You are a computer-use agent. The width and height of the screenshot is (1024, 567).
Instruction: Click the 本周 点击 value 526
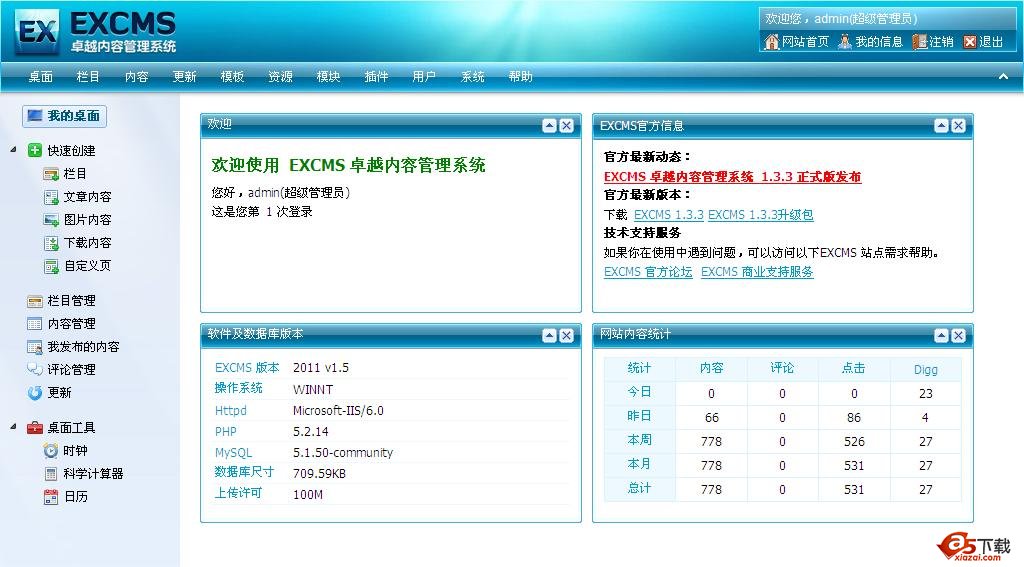tap(854, 442)
